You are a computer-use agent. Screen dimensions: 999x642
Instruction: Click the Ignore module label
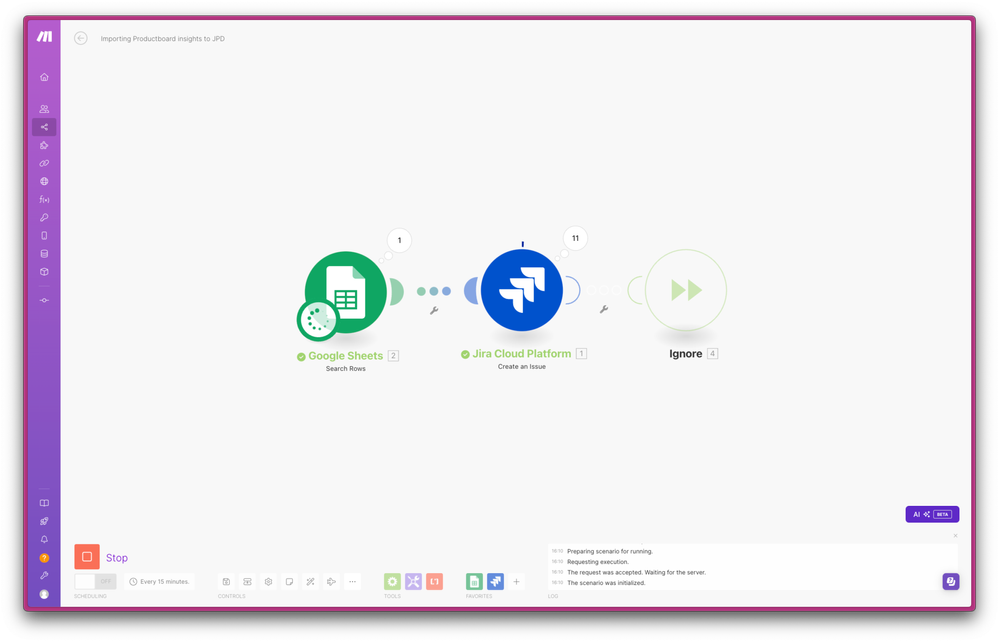point(686,353)
